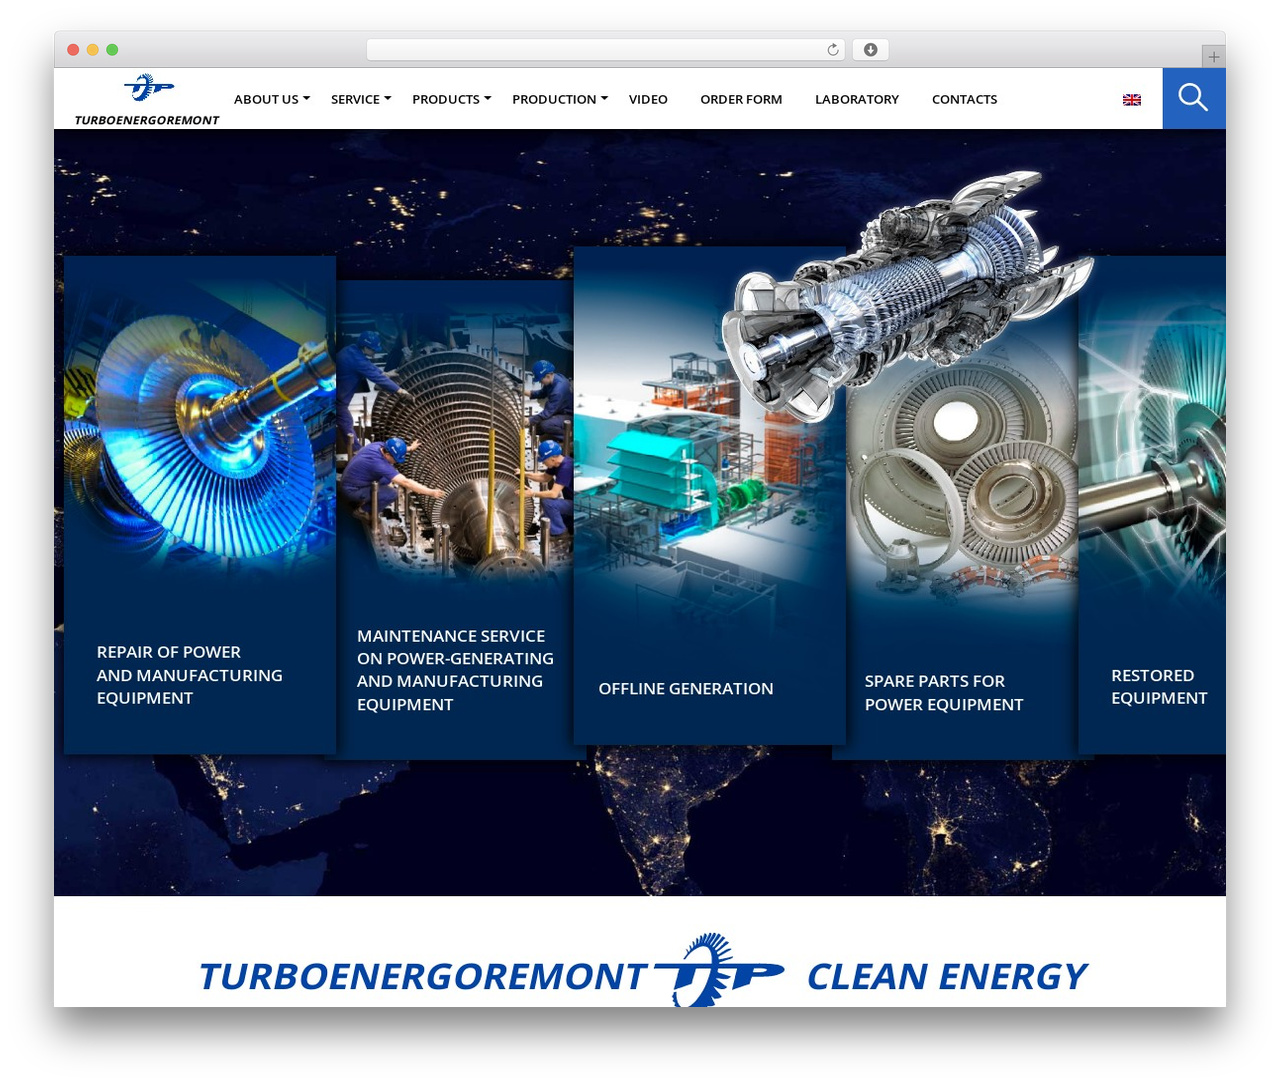Open the Contacts menu item
This screenshot has width=1280, height=1084.
(x=964, y=99)
